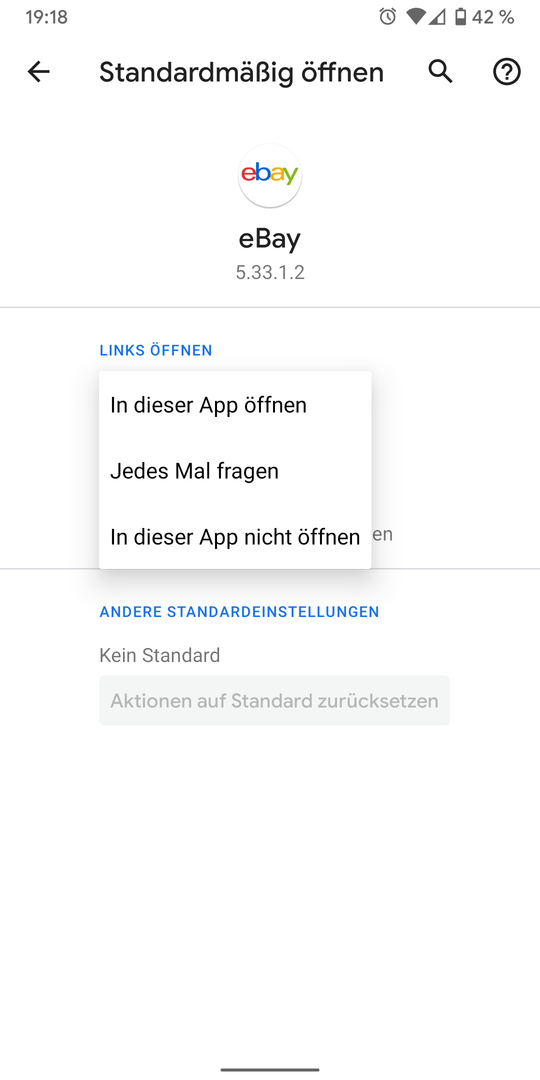540x1080 pixels.
Task: Tap the version number 5.33.1.2
Action: pyautogui.click(x=270, y=273)
